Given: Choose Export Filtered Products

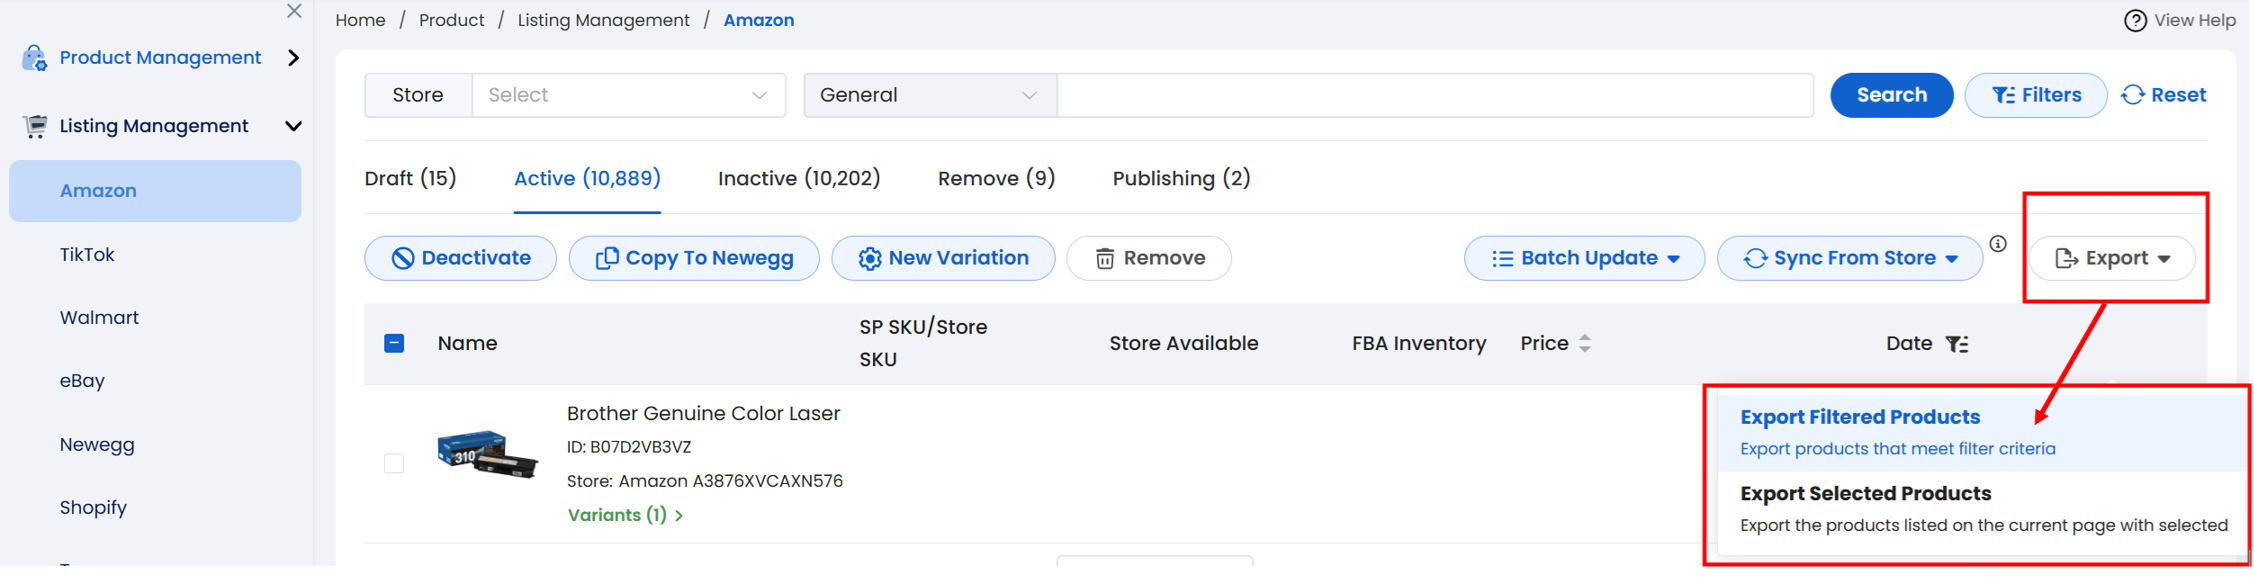Looking at the screenshot, I should tap(1980, 433).
